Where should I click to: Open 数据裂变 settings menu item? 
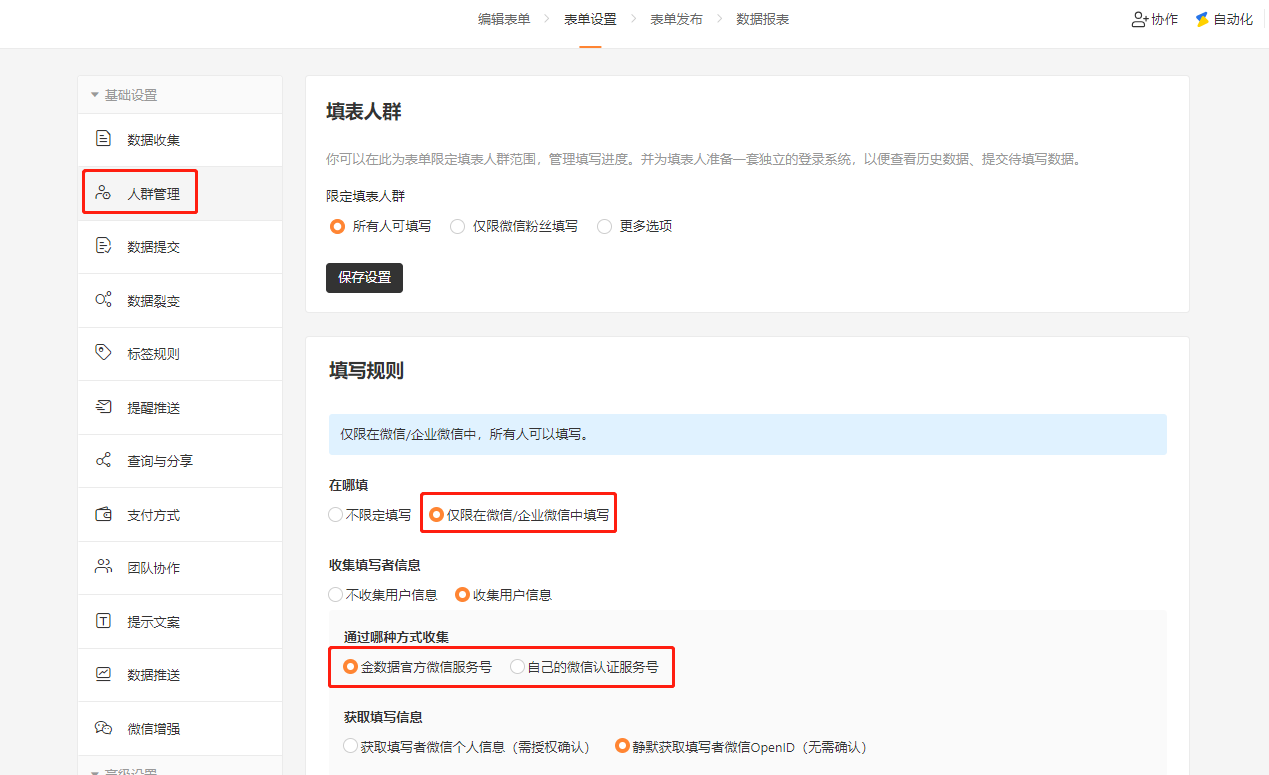[180, 300]
